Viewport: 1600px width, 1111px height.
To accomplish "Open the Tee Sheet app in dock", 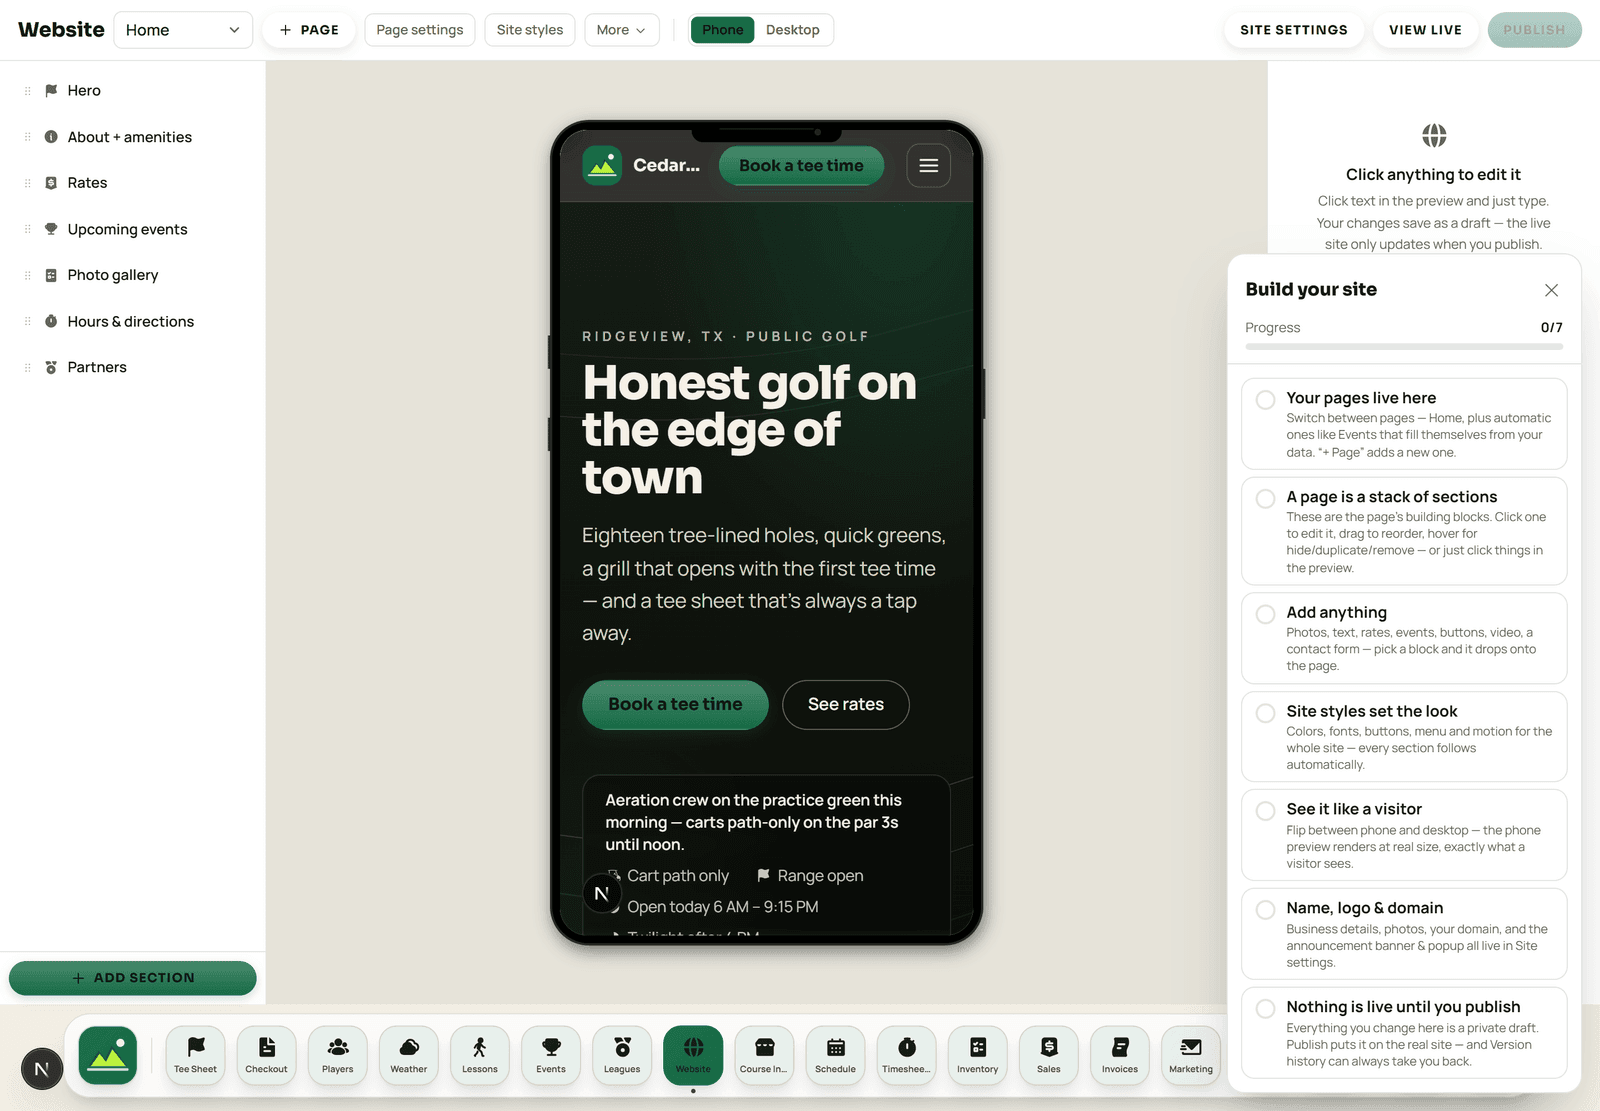I will pos(195,1055).
